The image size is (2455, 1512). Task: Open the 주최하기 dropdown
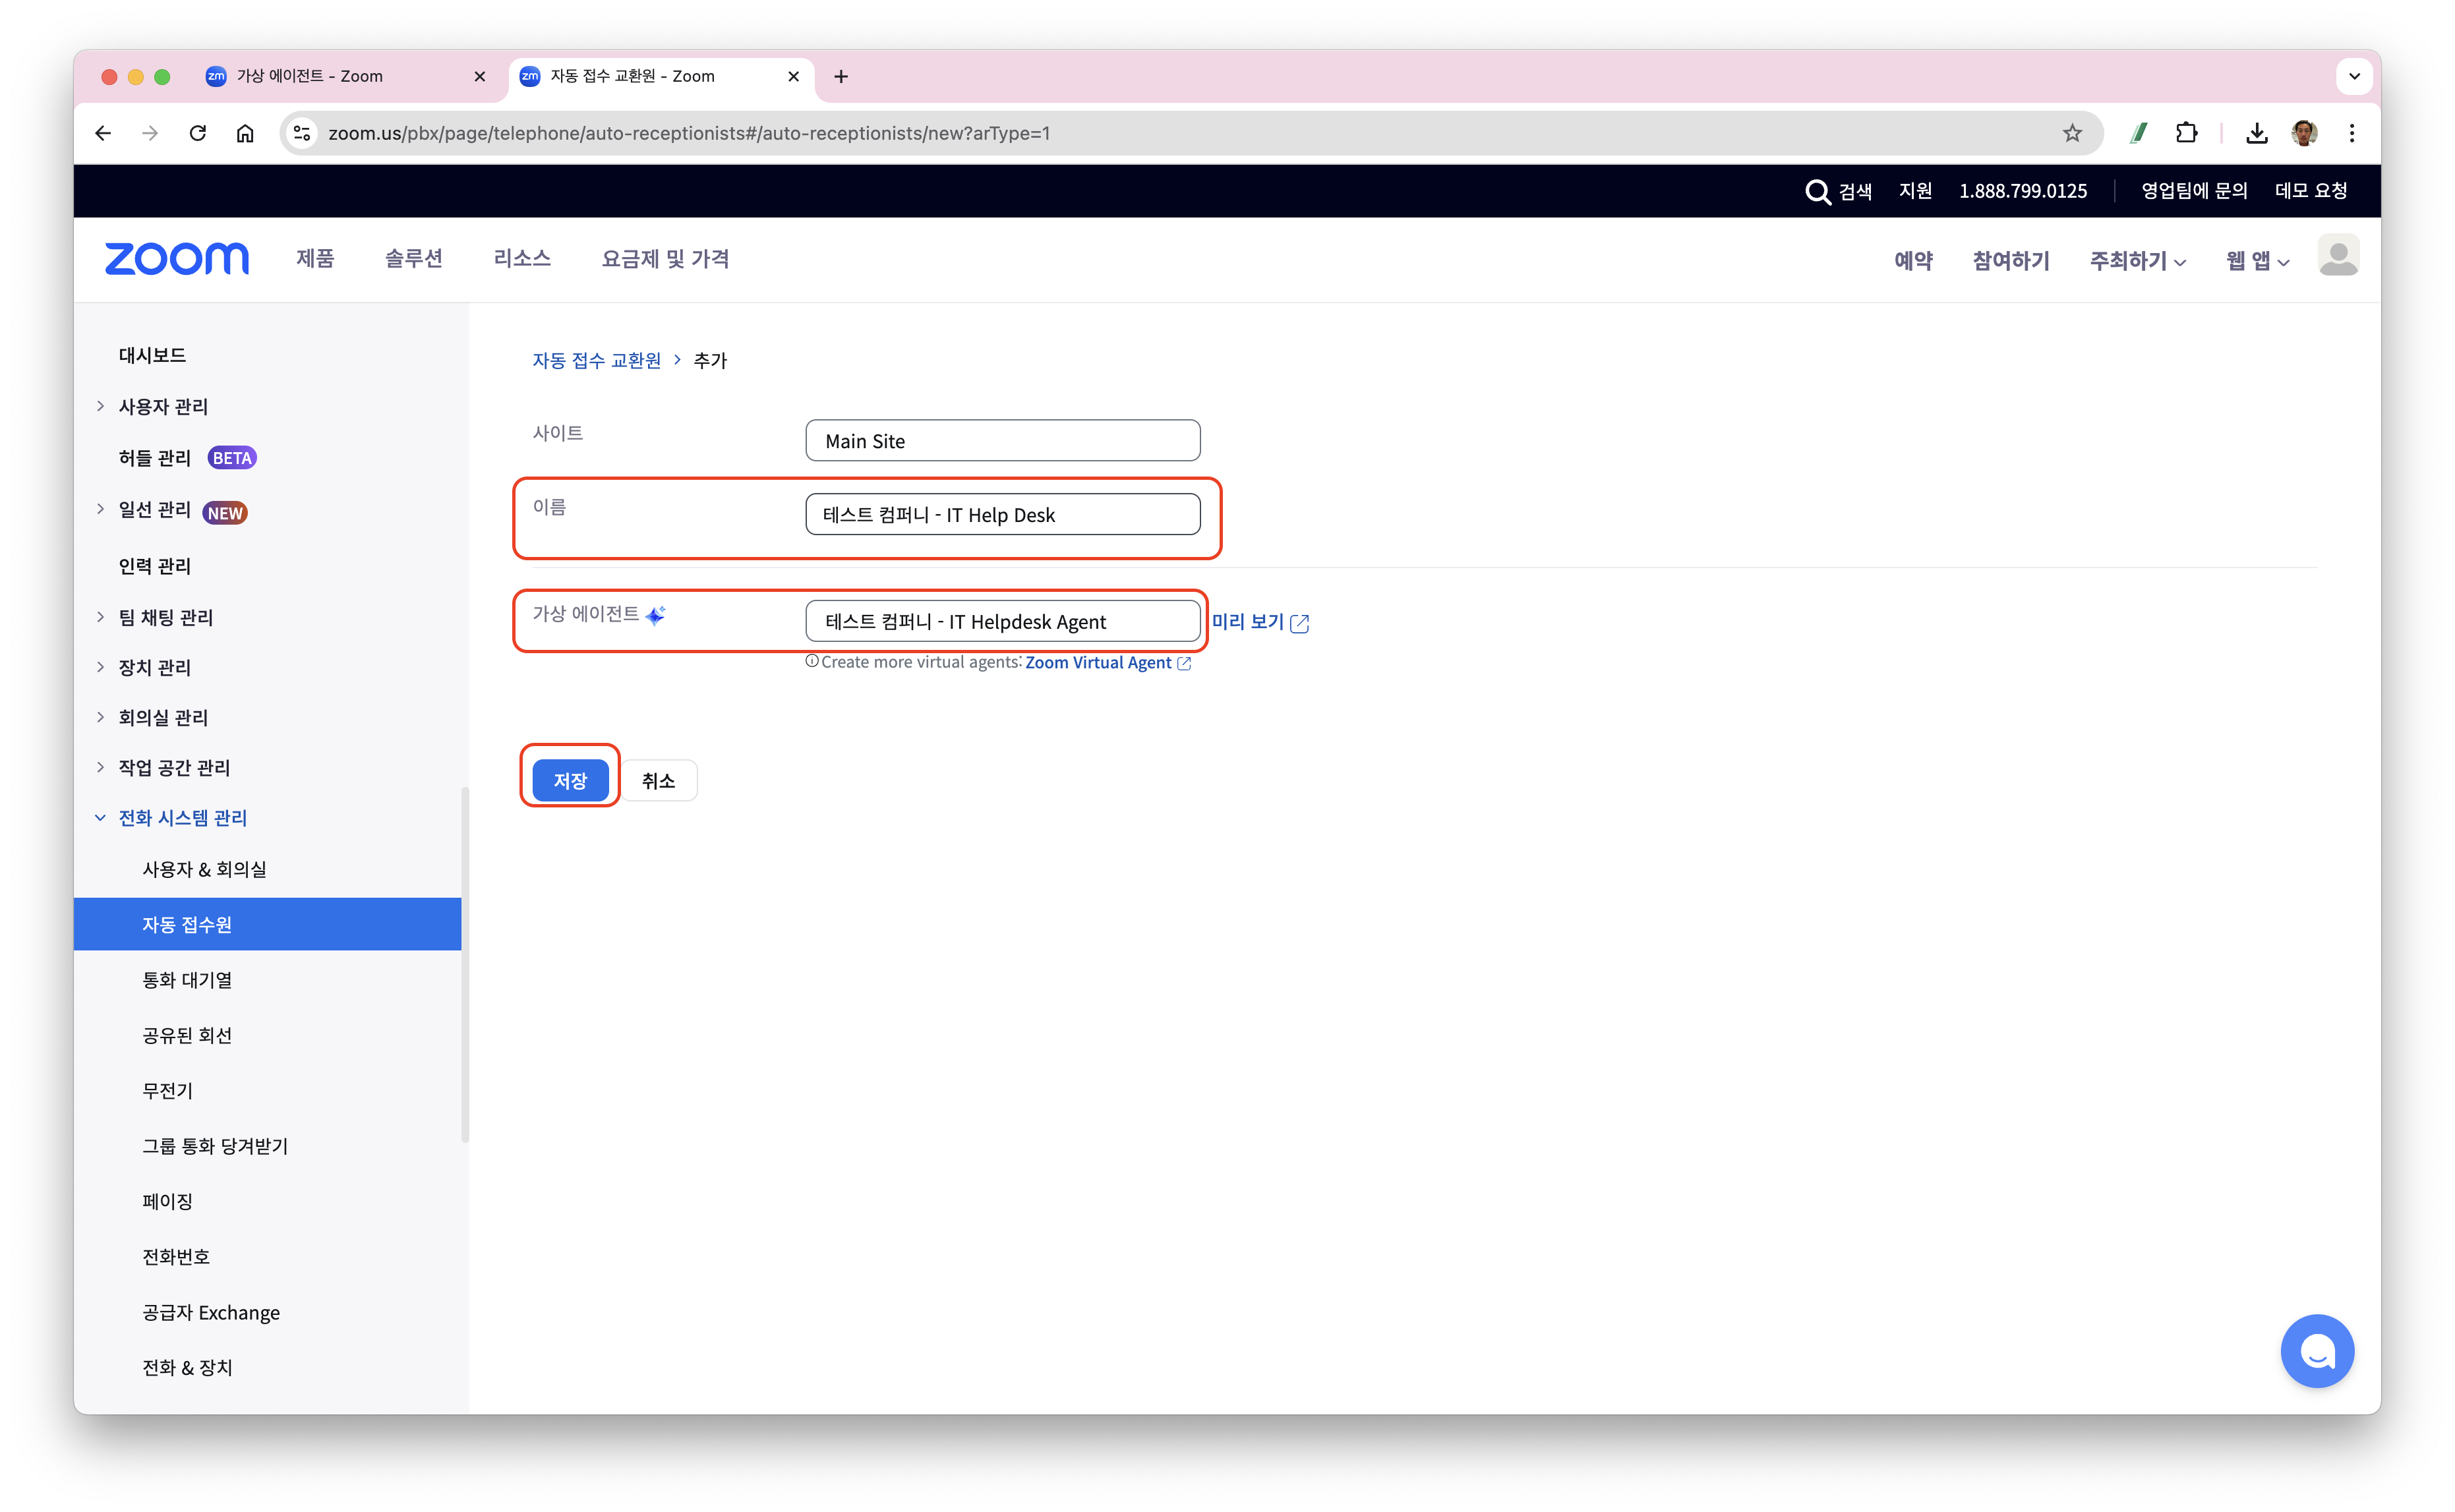tap(2137, 261)
